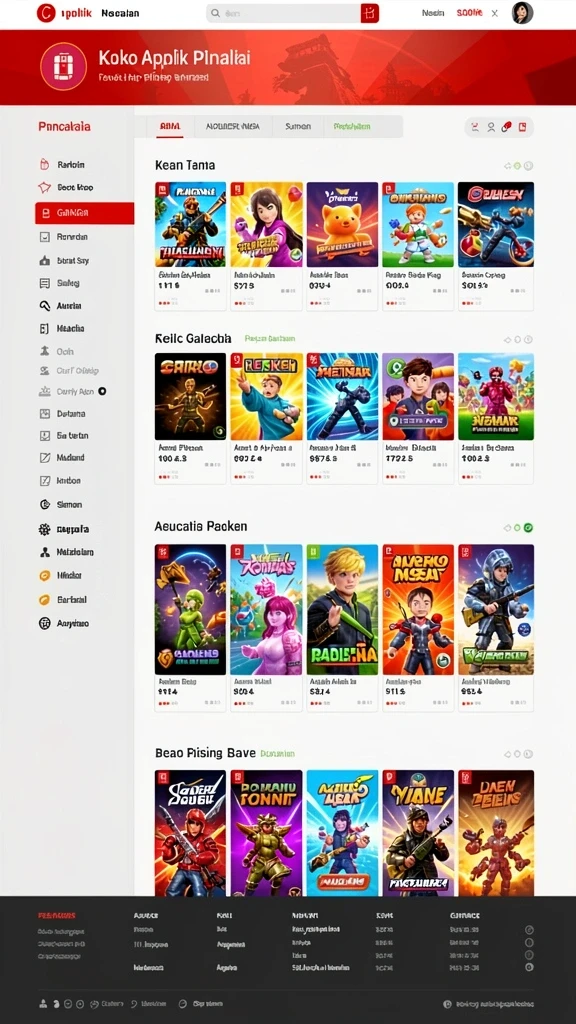Screen dimensions: 576x1024
Task: Click the green link beside Beao Piising Bave
Action: [278, 754]
